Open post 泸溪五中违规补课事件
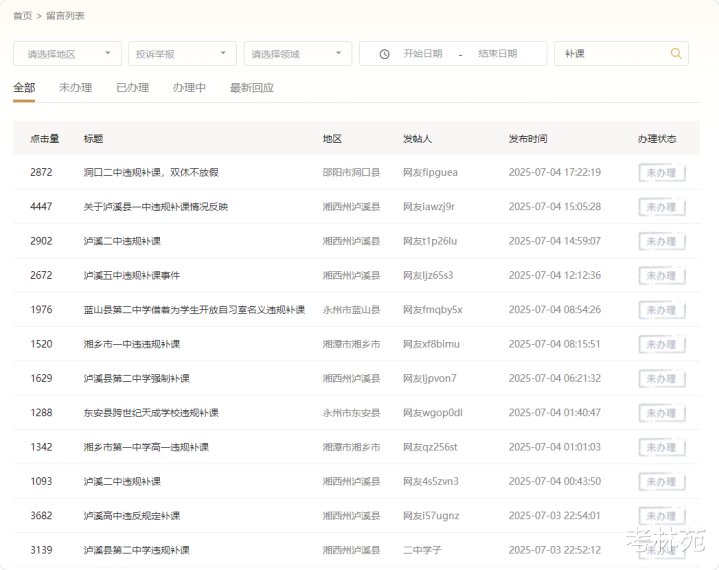The height and width of the screenshot is (570, 719). pyautogui.click(x=132, y=276)
